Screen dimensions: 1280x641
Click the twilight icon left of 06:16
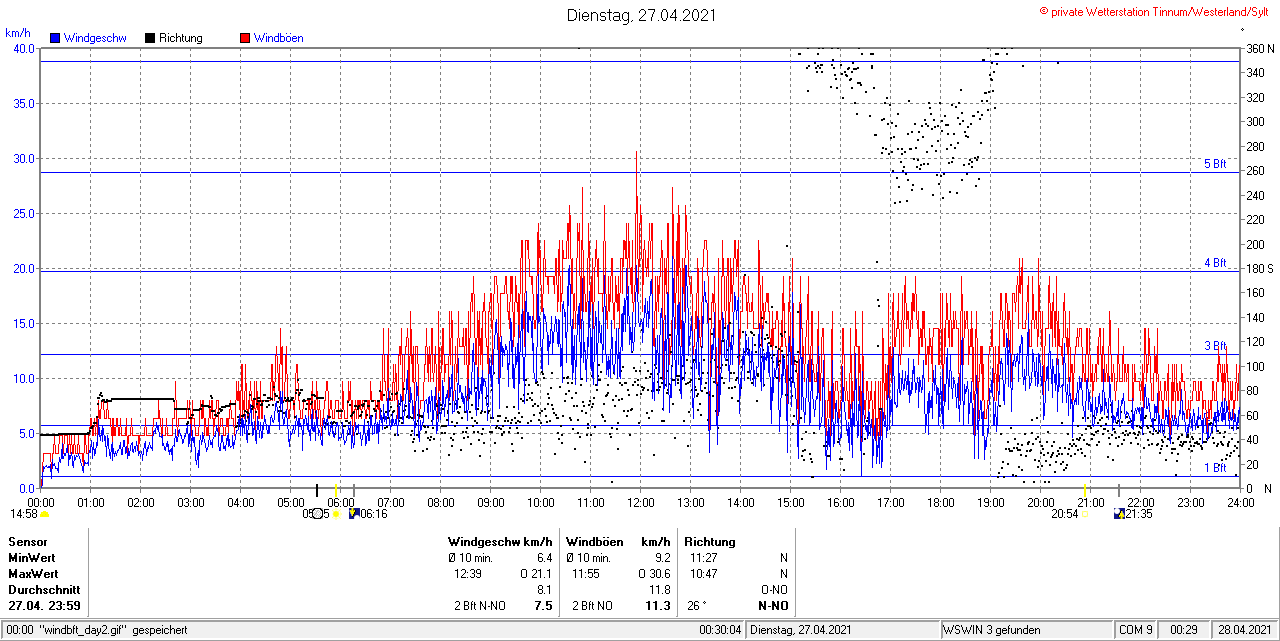pos(354,514)
